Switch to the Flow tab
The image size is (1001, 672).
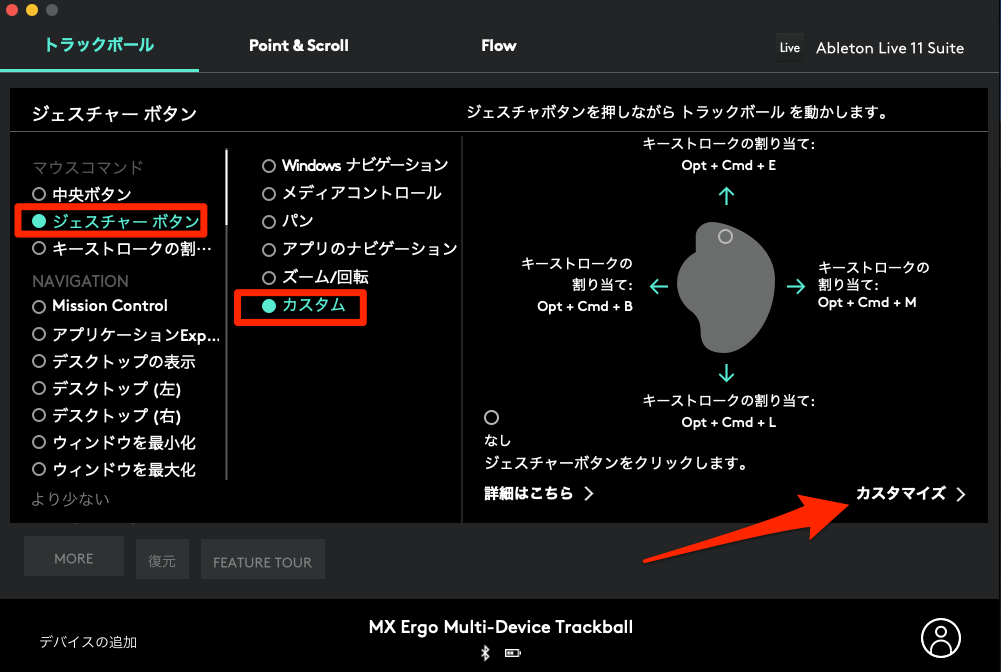coord(498,46)
